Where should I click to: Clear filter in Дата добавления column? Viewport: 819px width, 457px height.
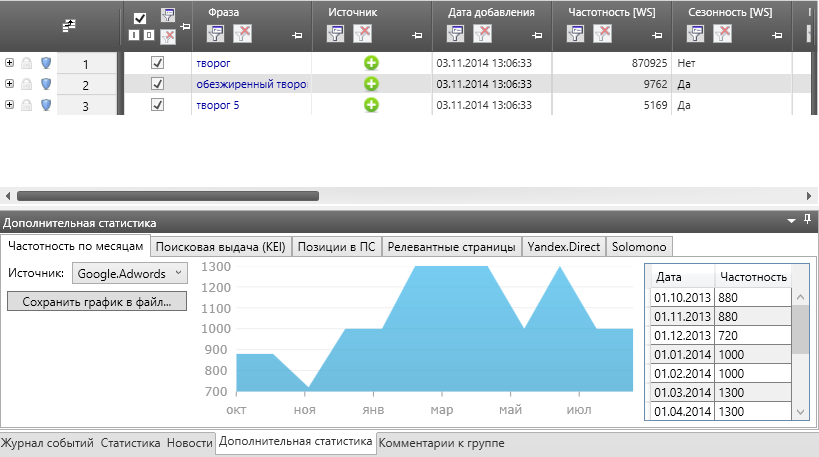pos(482,34)
